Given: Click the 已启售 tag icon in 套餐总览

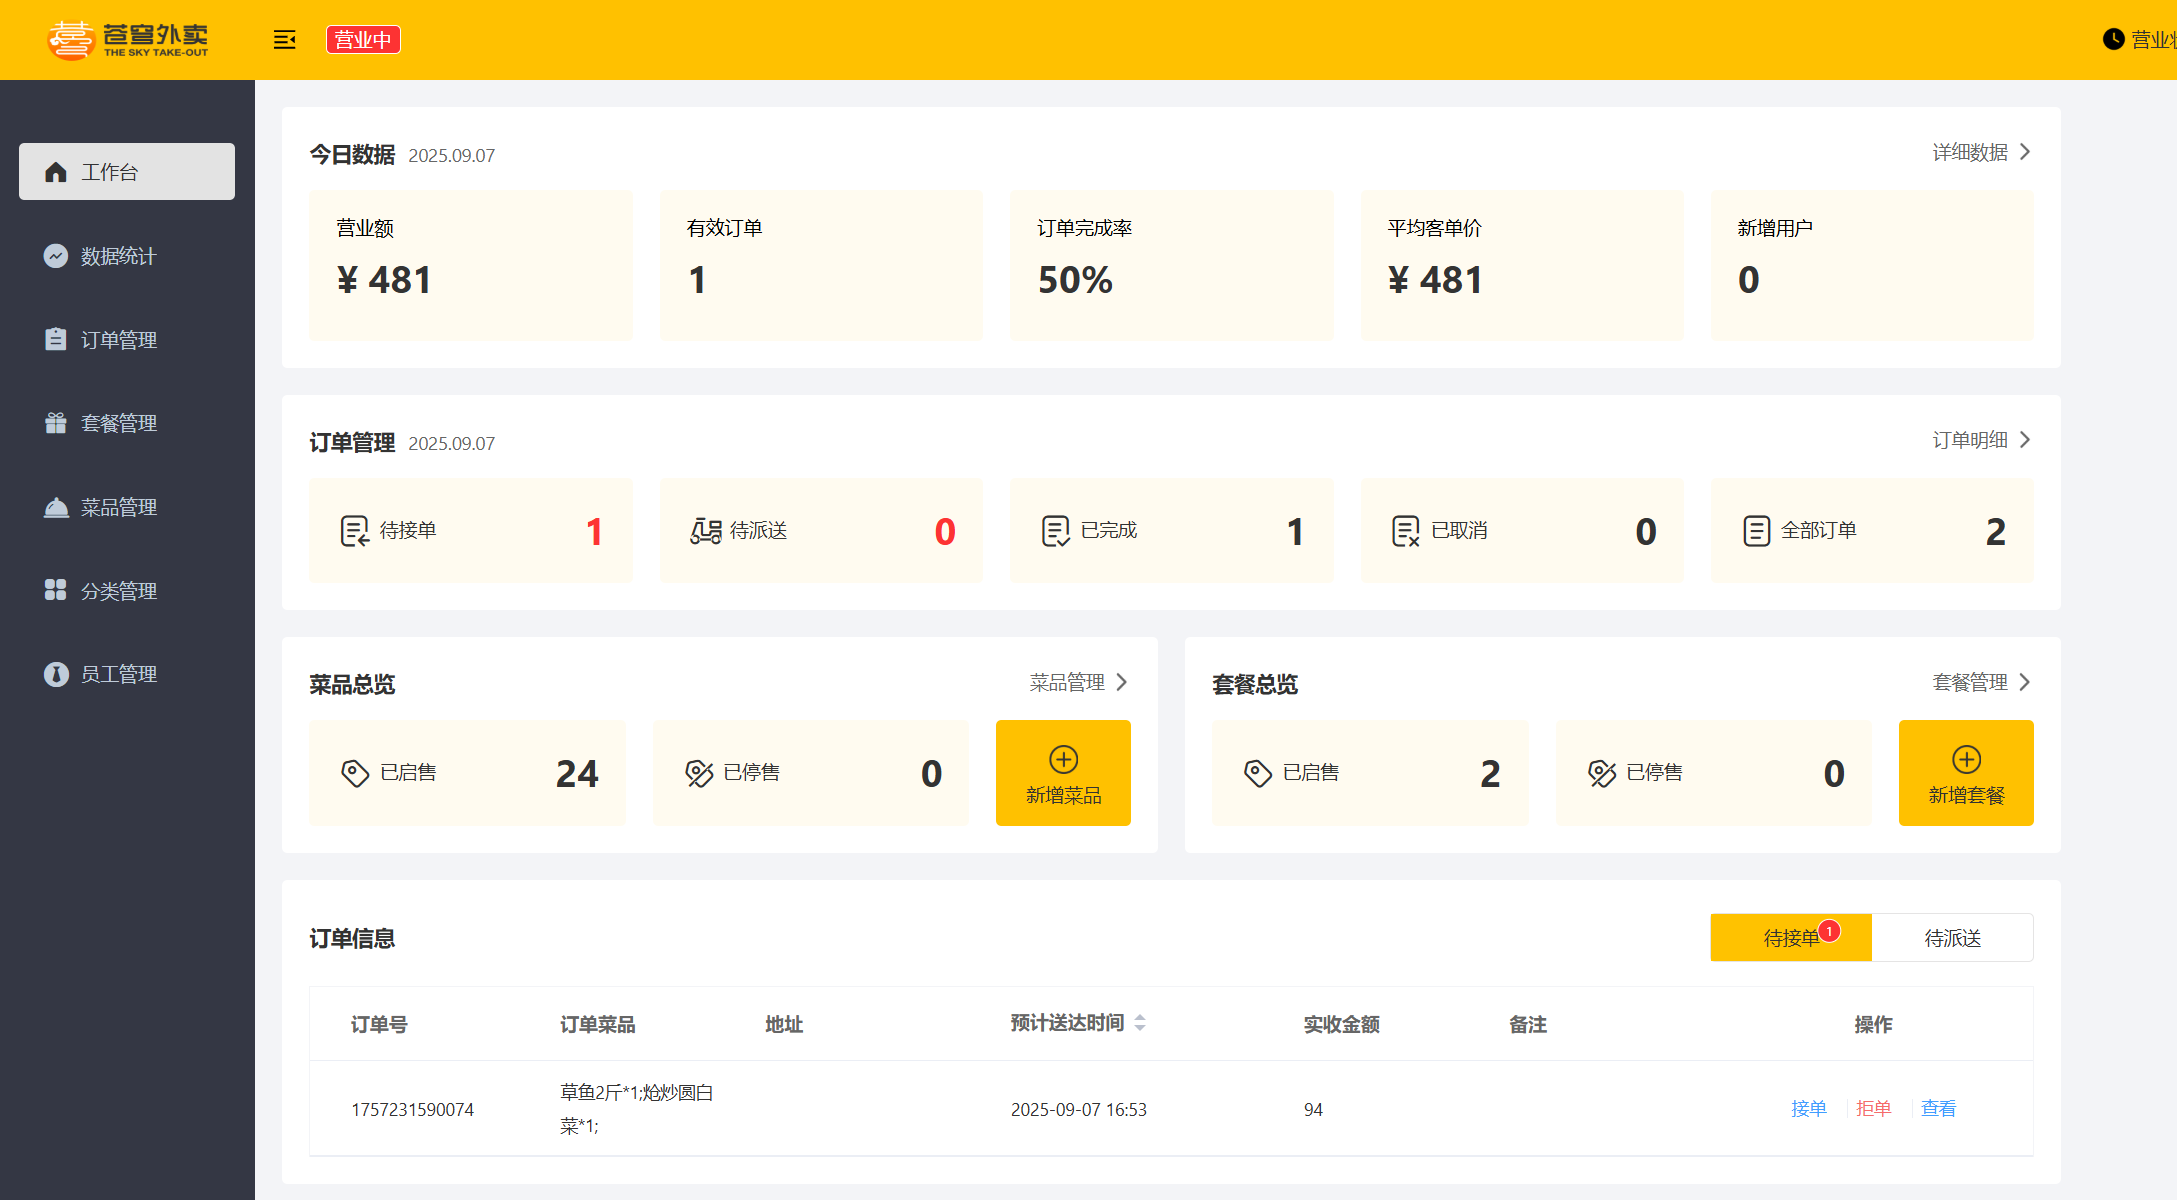Looking at the screenshot, I should click(1258, 773).
